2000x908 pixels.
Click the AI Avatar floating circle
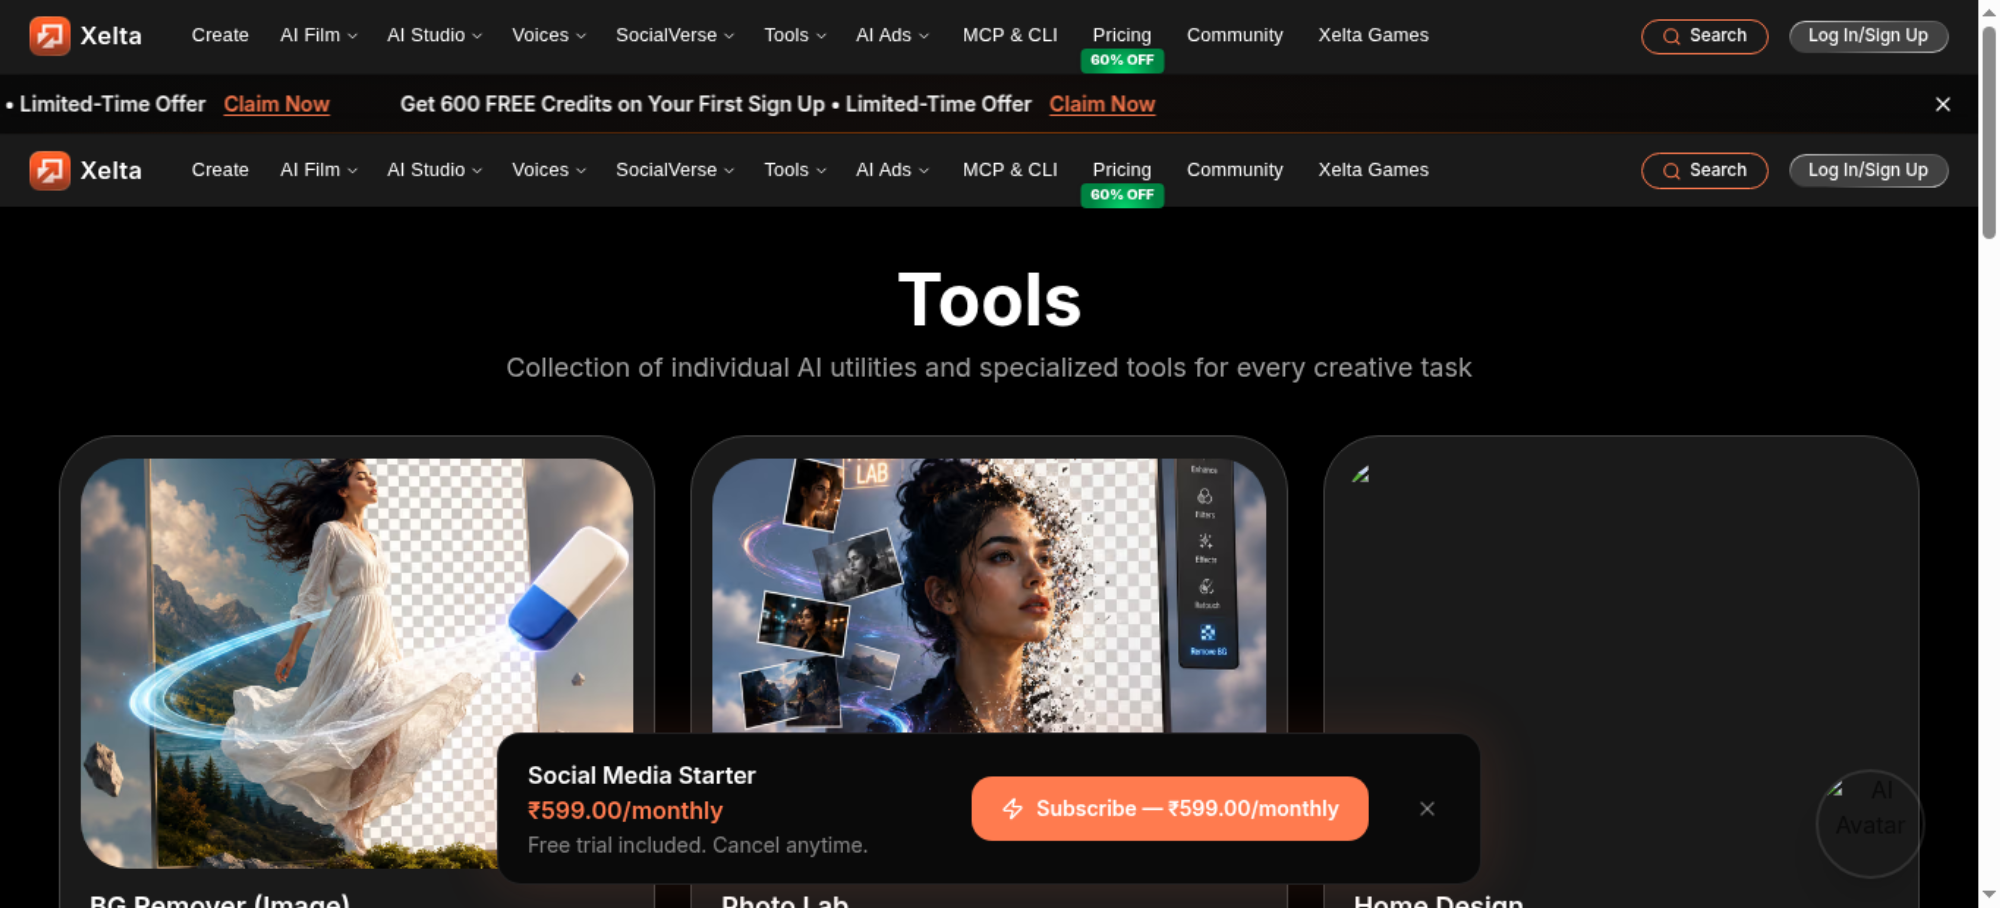pos(1869,824)
